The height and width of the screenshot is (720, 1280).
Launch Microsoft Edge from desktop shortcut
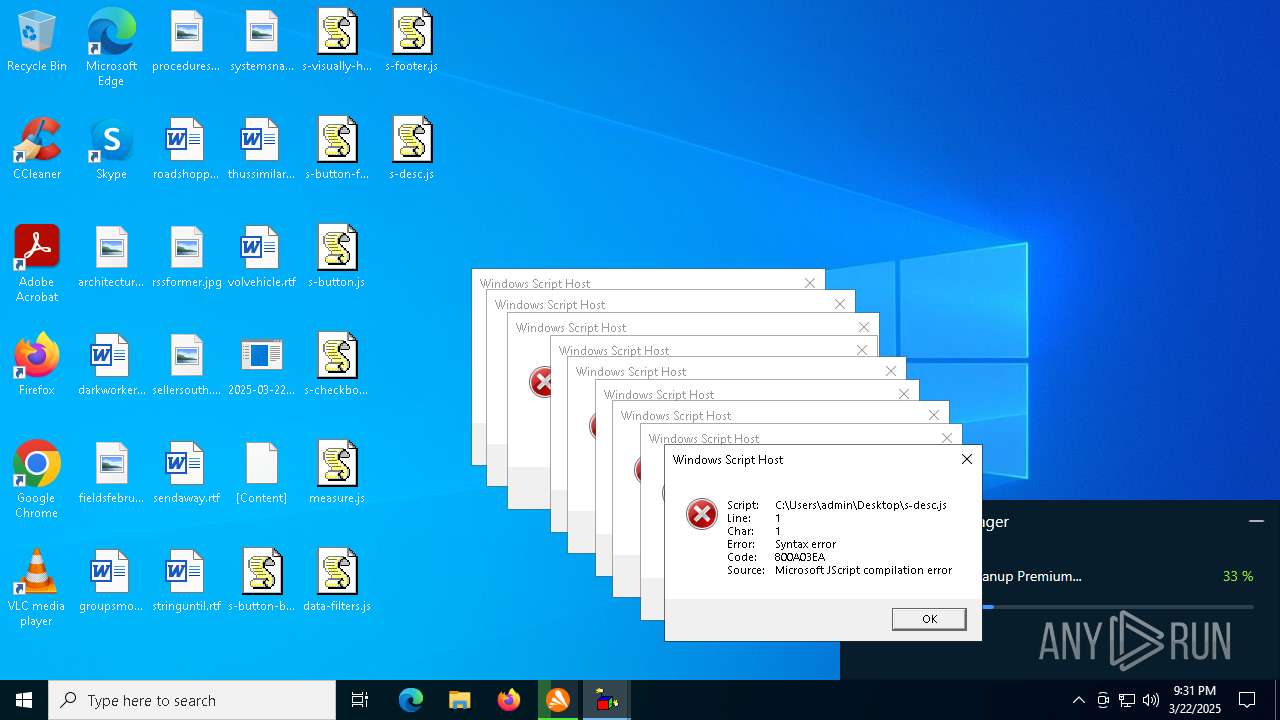click(111, 48)
